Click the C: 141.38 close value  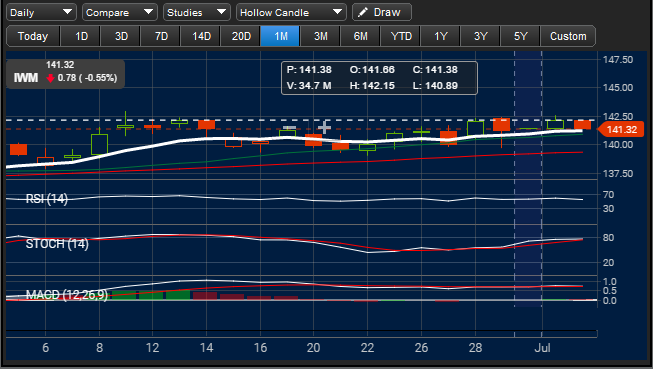435,70
